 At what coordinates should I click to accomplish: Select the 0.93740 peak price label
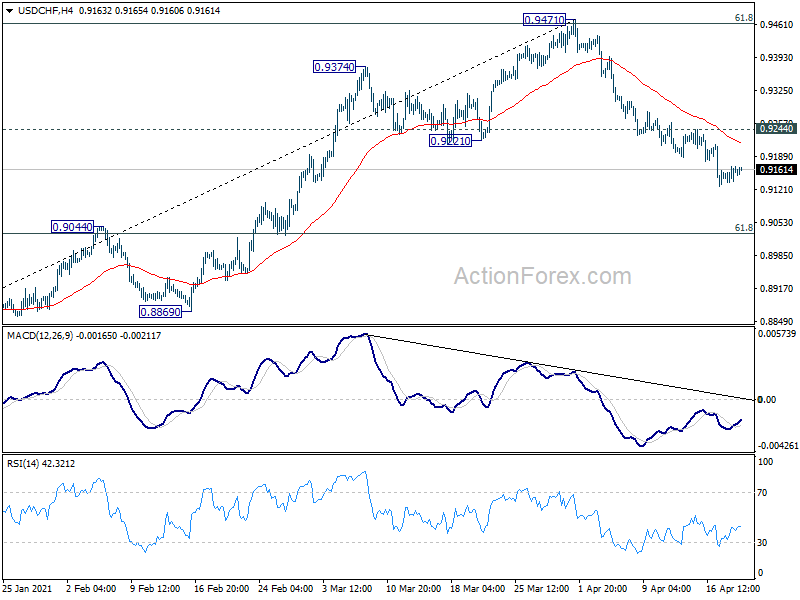(x=334, y=67)
